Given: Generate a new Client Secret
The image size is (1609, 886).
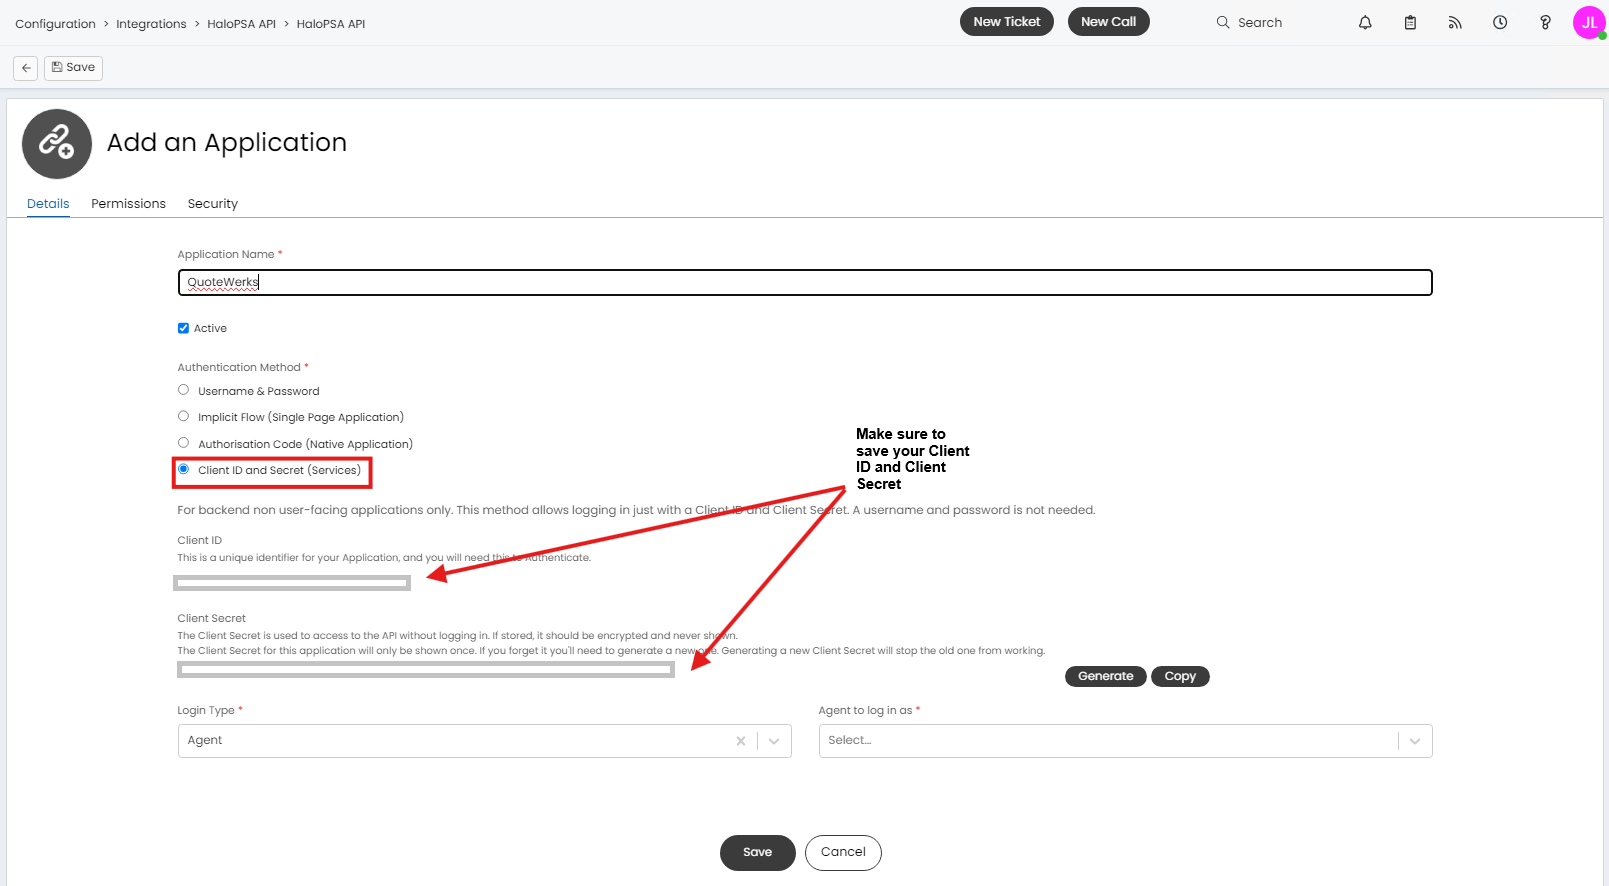Looking at the screenshot, I should click(x=1106, y=677).
